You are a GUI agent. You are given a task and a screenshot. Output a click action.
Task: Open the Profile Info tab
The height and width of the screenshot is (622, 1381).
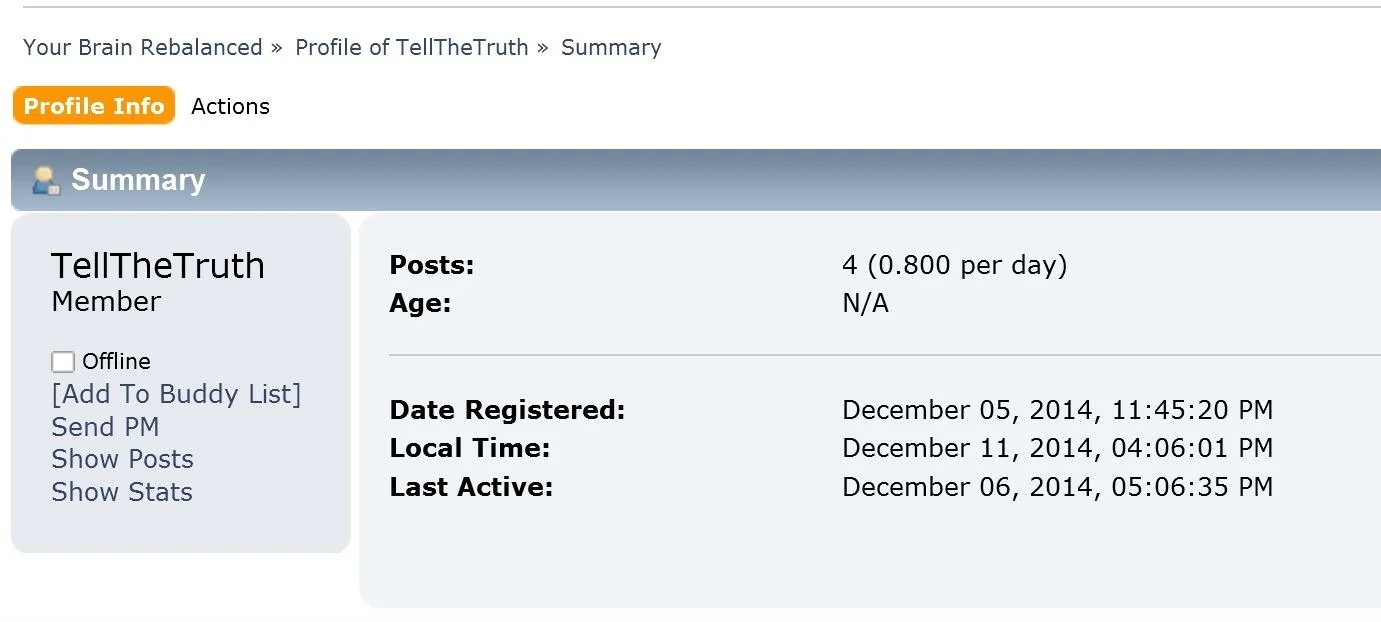point(94,106)
